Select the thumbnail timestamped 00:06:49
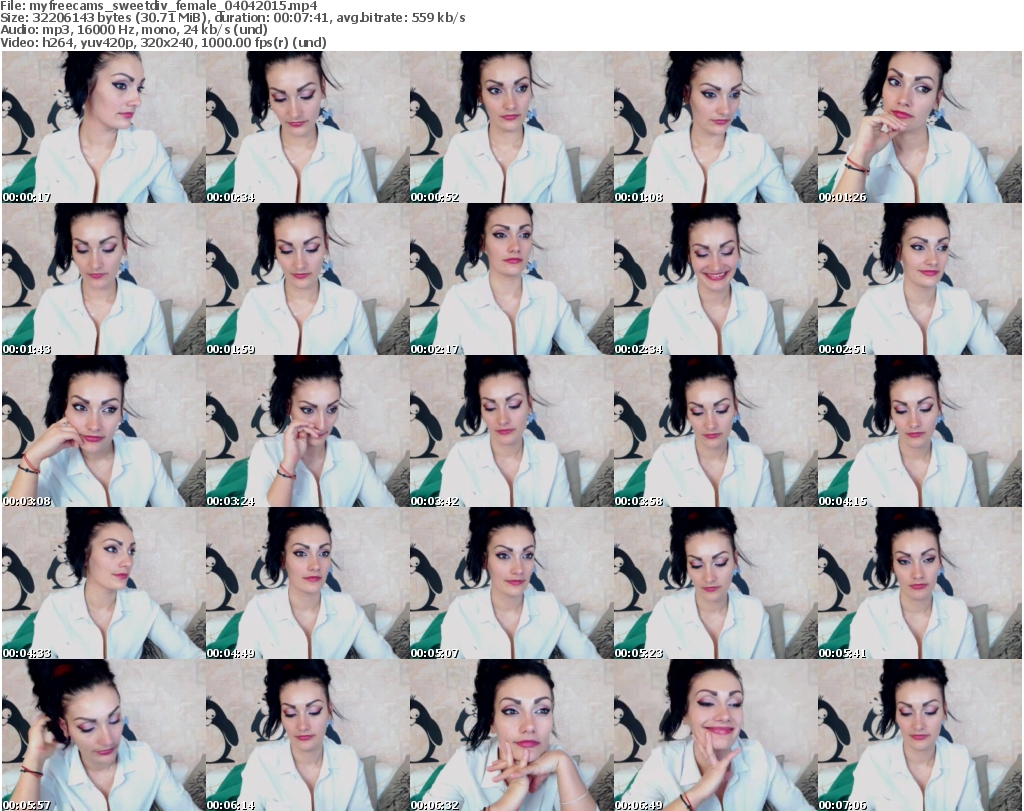The width and height of the screenshot is (1024, 811). [x=715, y=735]
